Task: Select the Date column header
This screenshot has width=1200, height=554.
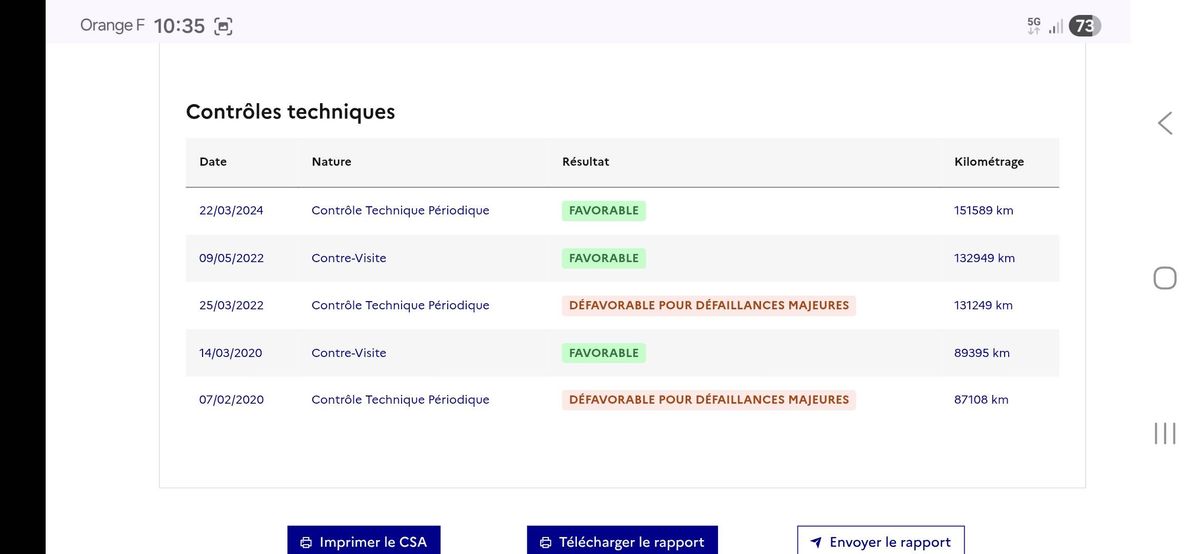Action: click(213, 162)
